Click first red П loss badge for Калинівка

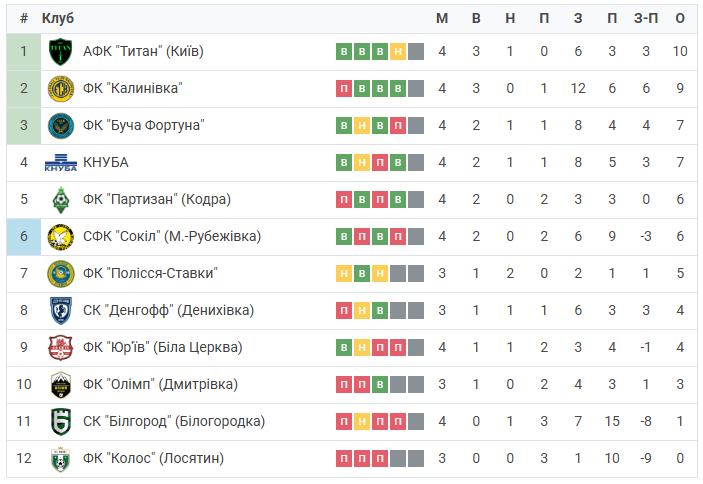point(344,89)
